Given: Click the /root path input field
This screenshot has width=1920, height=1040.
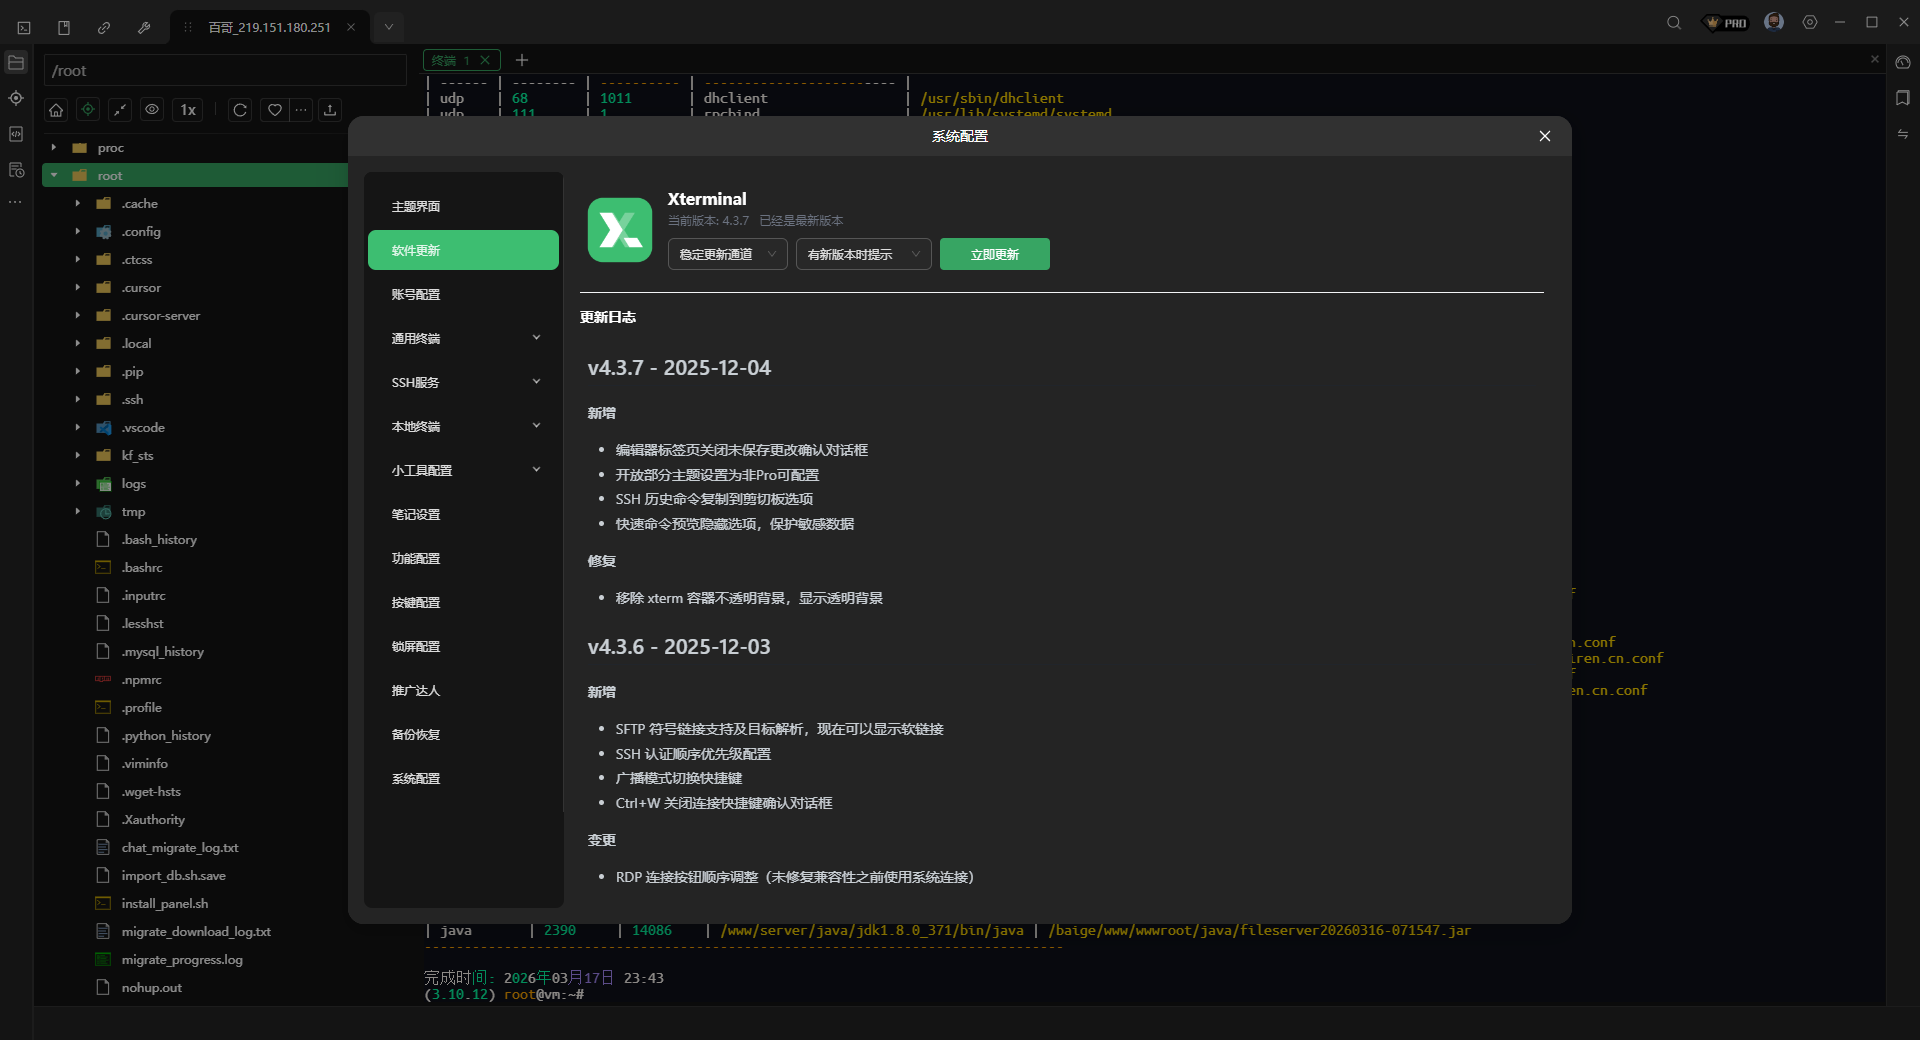Looking at the screenshot, I should pos(225,71).
